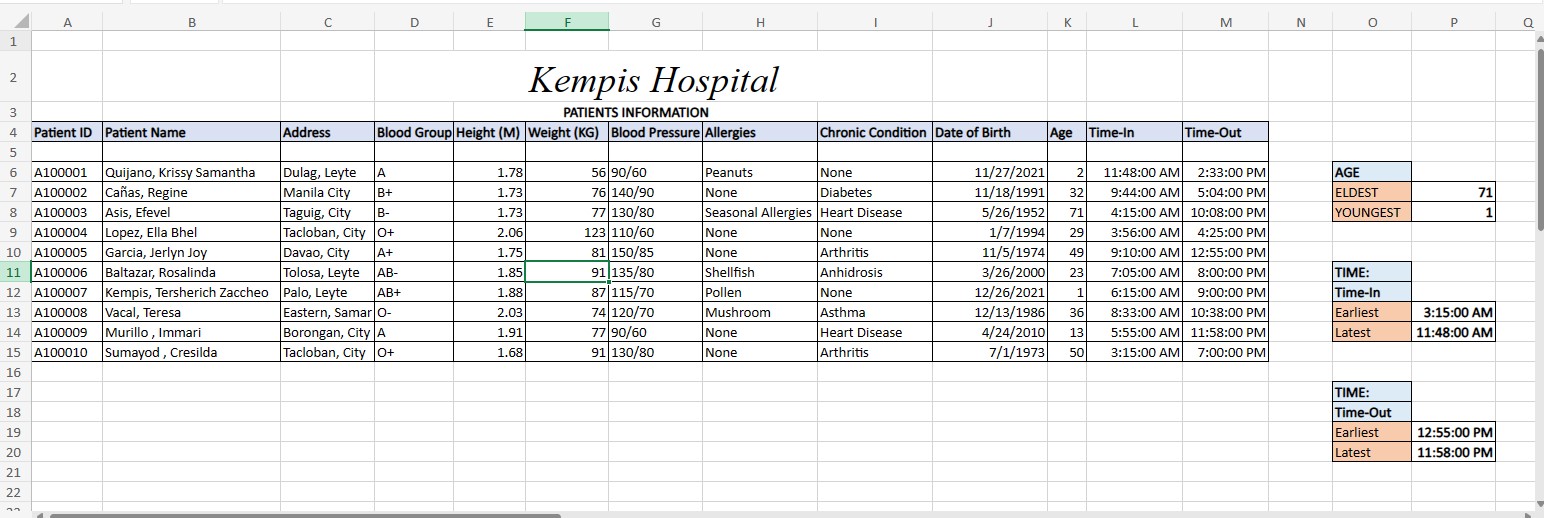Click the Blood Pressure header cell
The height and width of the screenshot is (518, 1544).
click(x=655, y=132)
